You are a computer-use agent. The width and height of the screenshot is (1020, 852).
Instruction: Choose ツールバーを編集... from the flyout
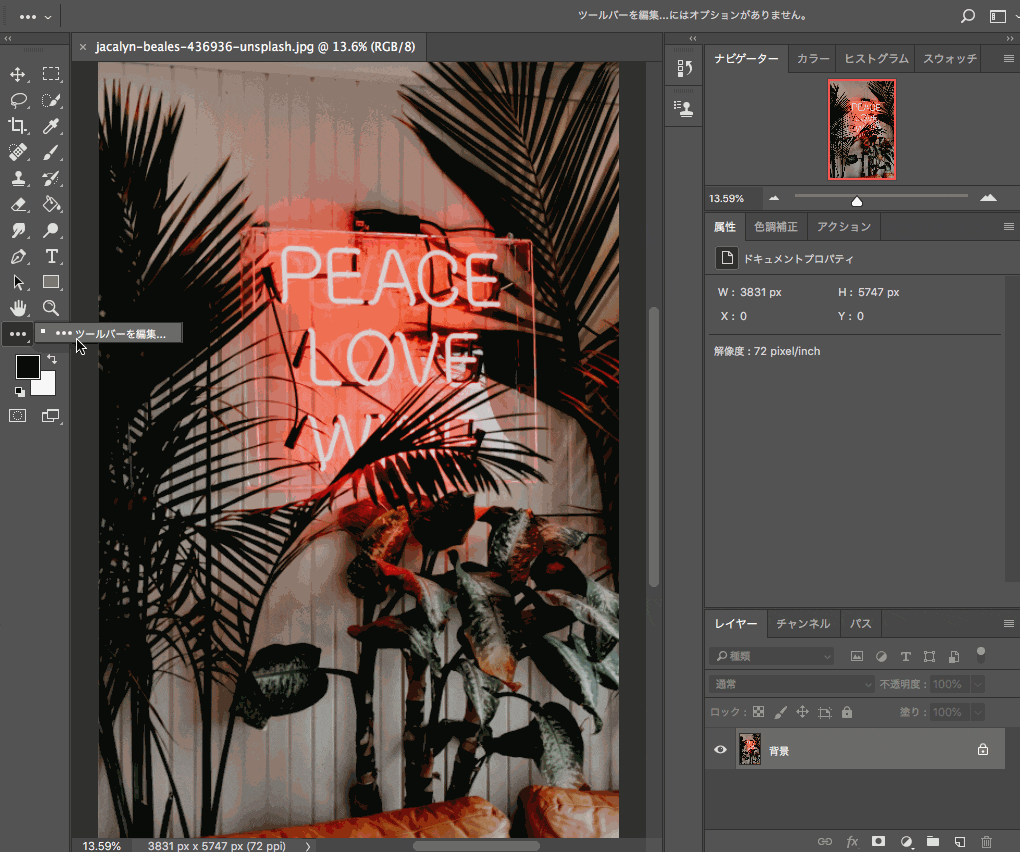[109, 333]
